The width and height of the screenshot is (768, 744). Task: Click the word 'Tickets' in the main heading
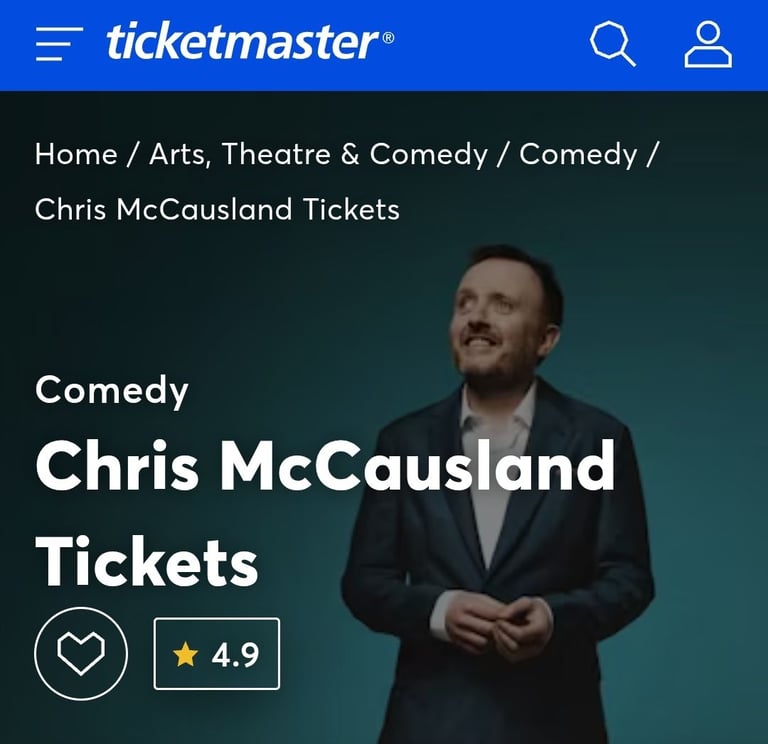[x=146, y=561]
